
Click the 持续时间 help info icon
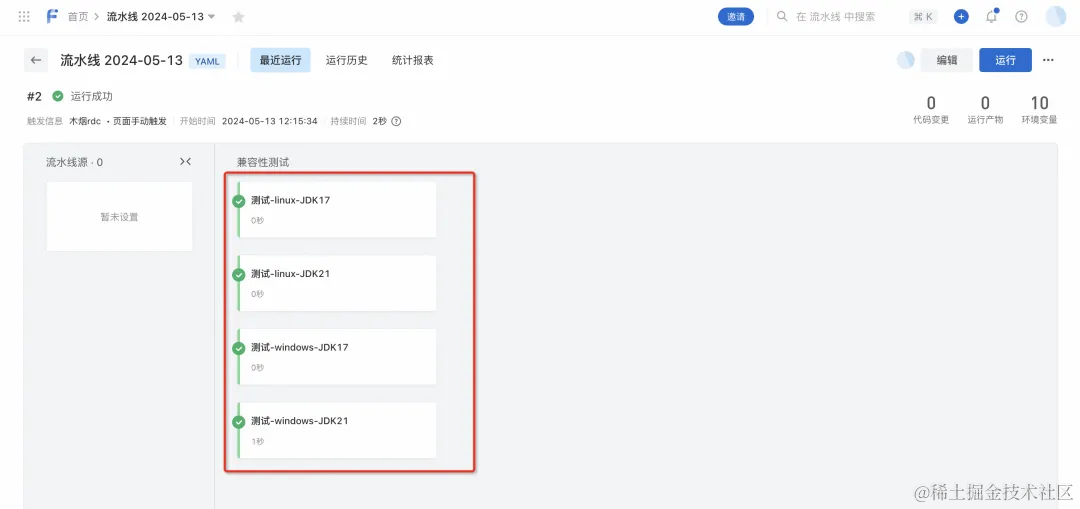coord(396,121)
